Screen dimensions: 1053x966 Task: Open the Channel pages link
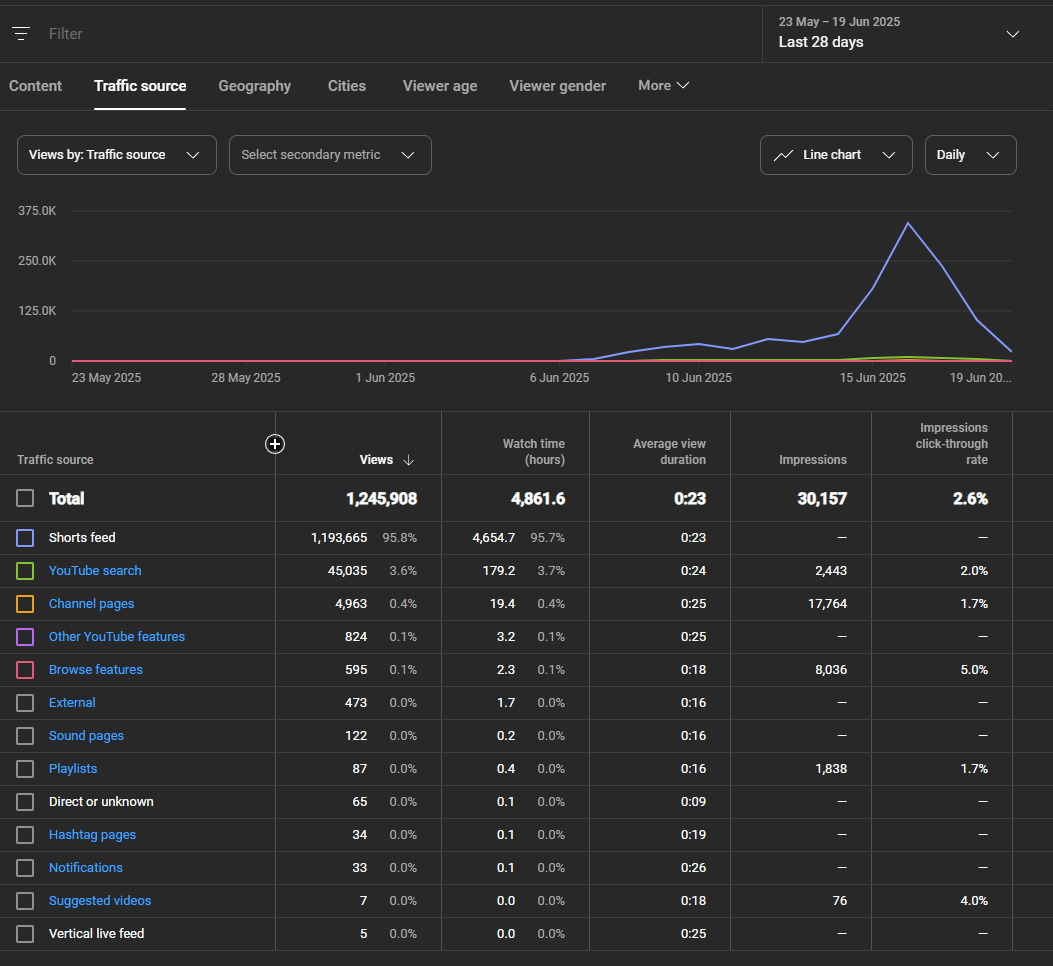pos(91,604)
